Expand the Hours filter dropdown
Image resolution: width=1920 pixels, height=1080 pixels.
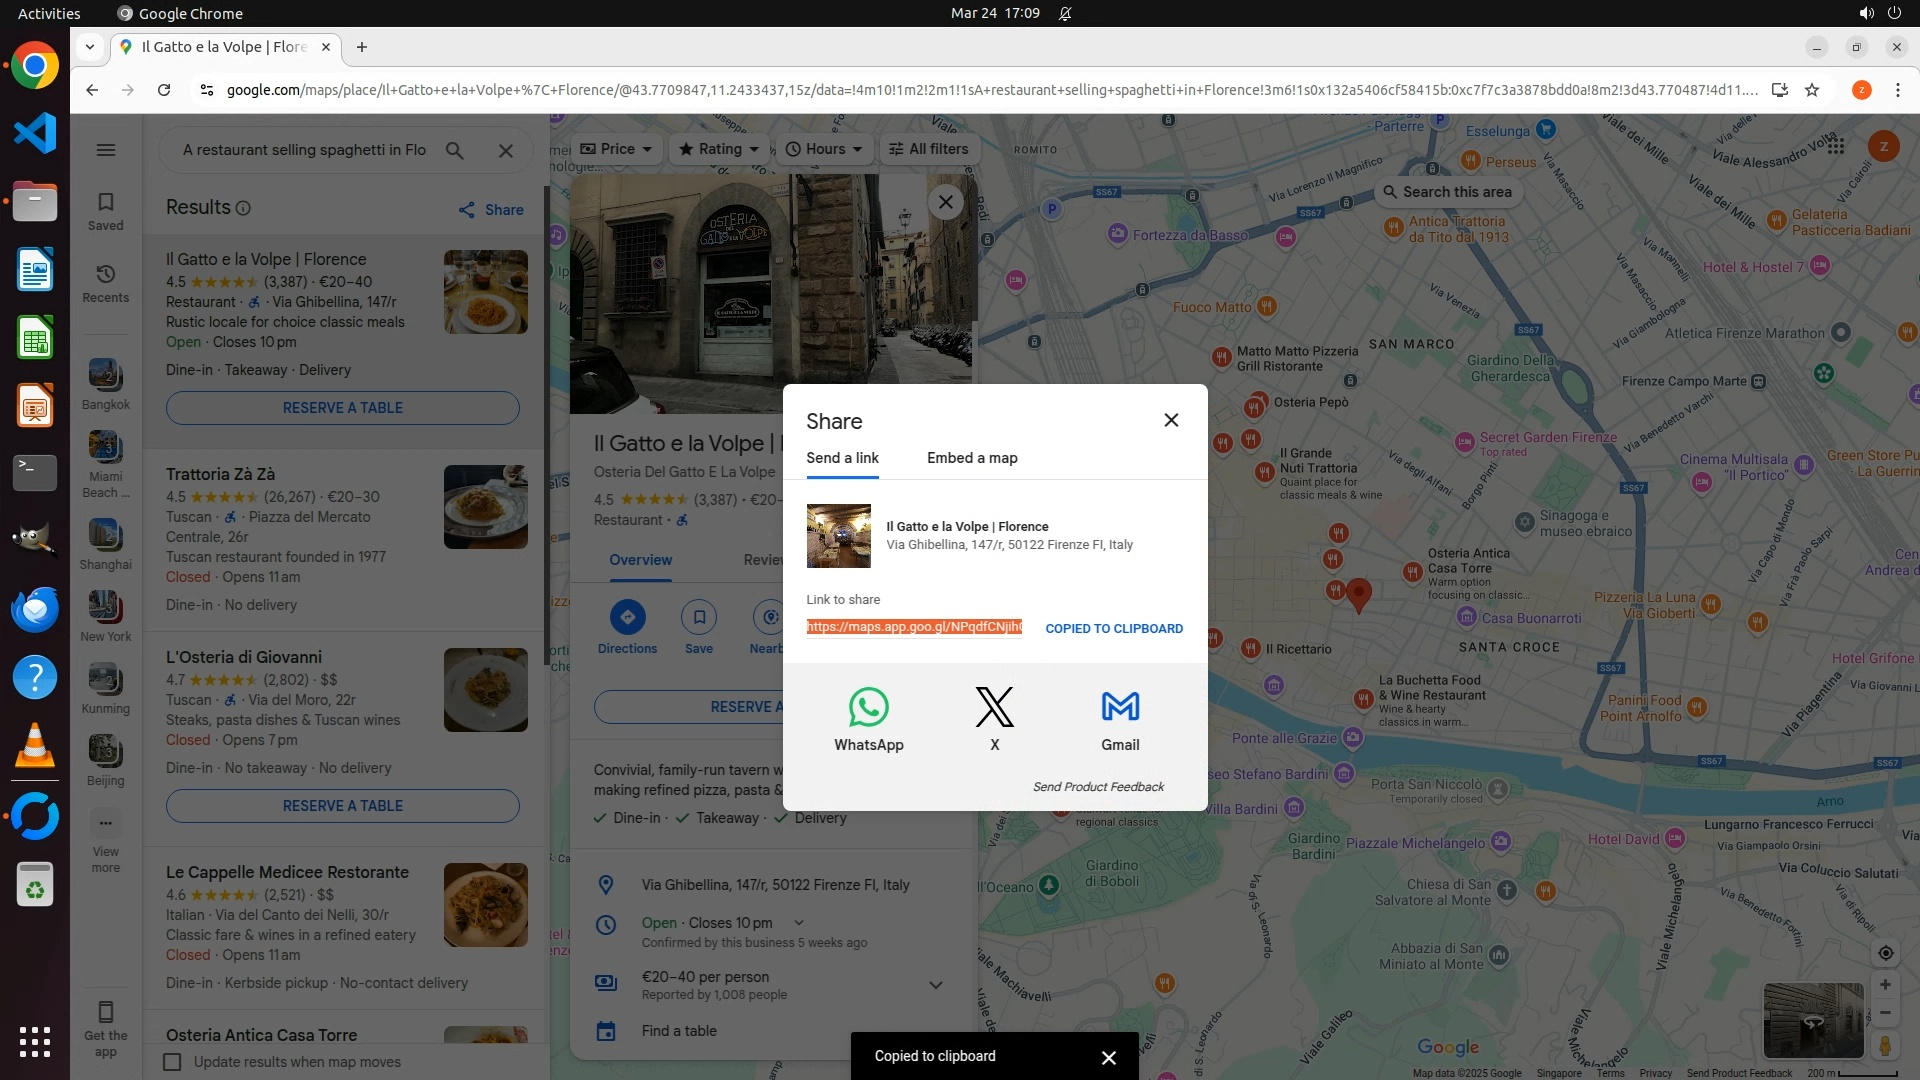tap(824, 149)
